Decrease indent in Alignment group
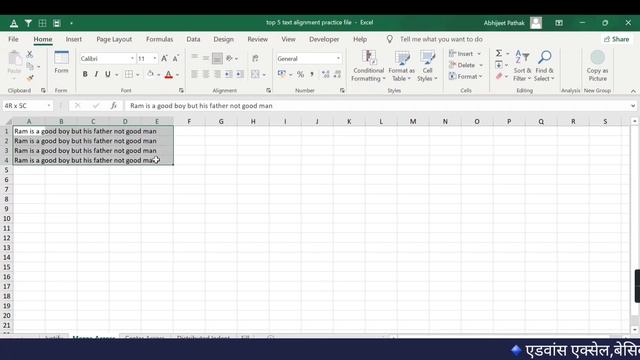 point(228,74)
